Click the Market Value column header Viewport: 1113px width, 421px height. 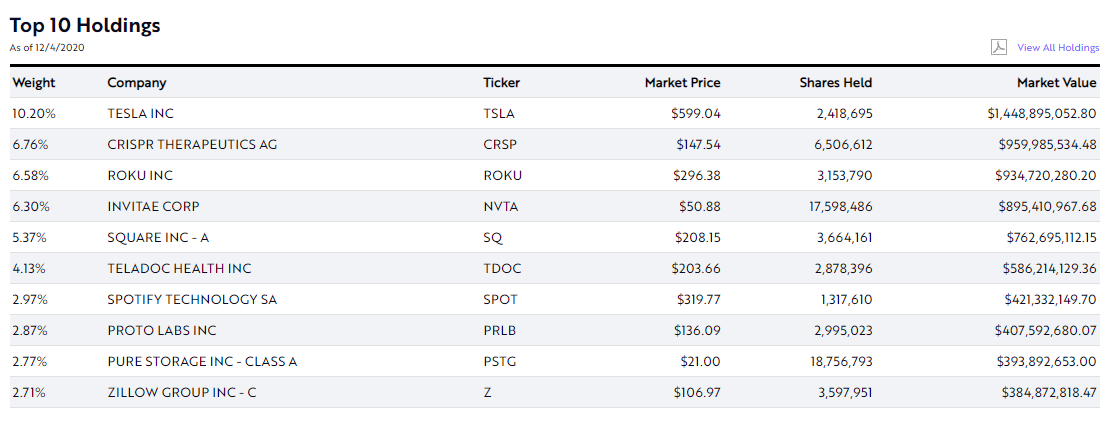pyautogui.click(x=1056, y=83)
